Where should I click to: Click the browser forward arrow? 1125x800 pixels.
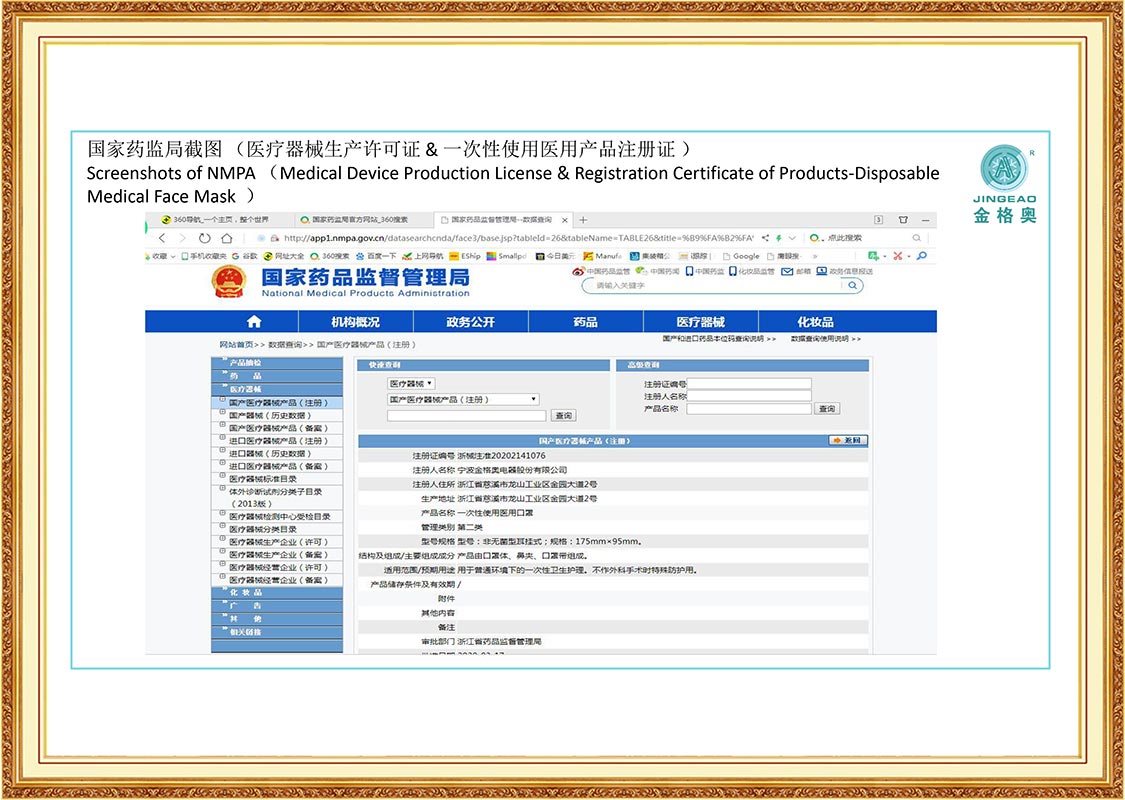[x=182, y=238]
